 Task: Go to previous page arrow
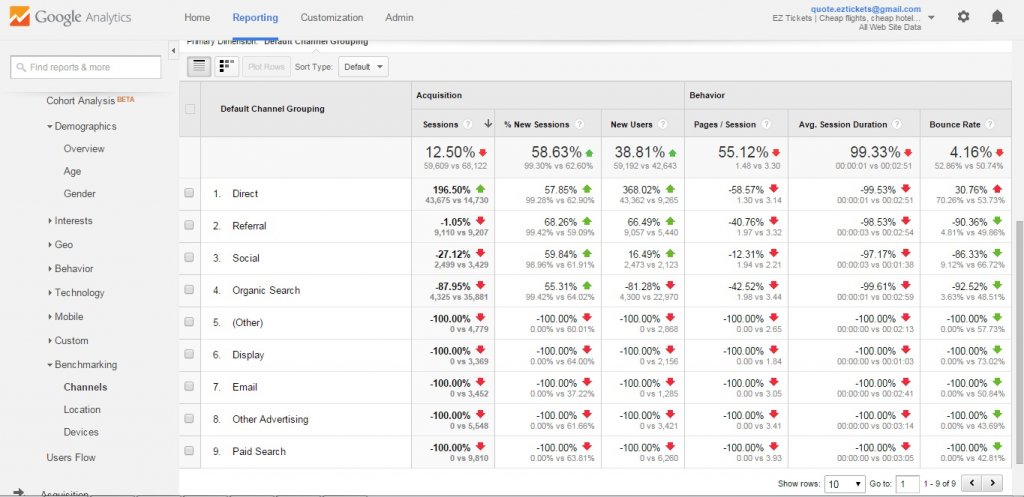(970, 484)
